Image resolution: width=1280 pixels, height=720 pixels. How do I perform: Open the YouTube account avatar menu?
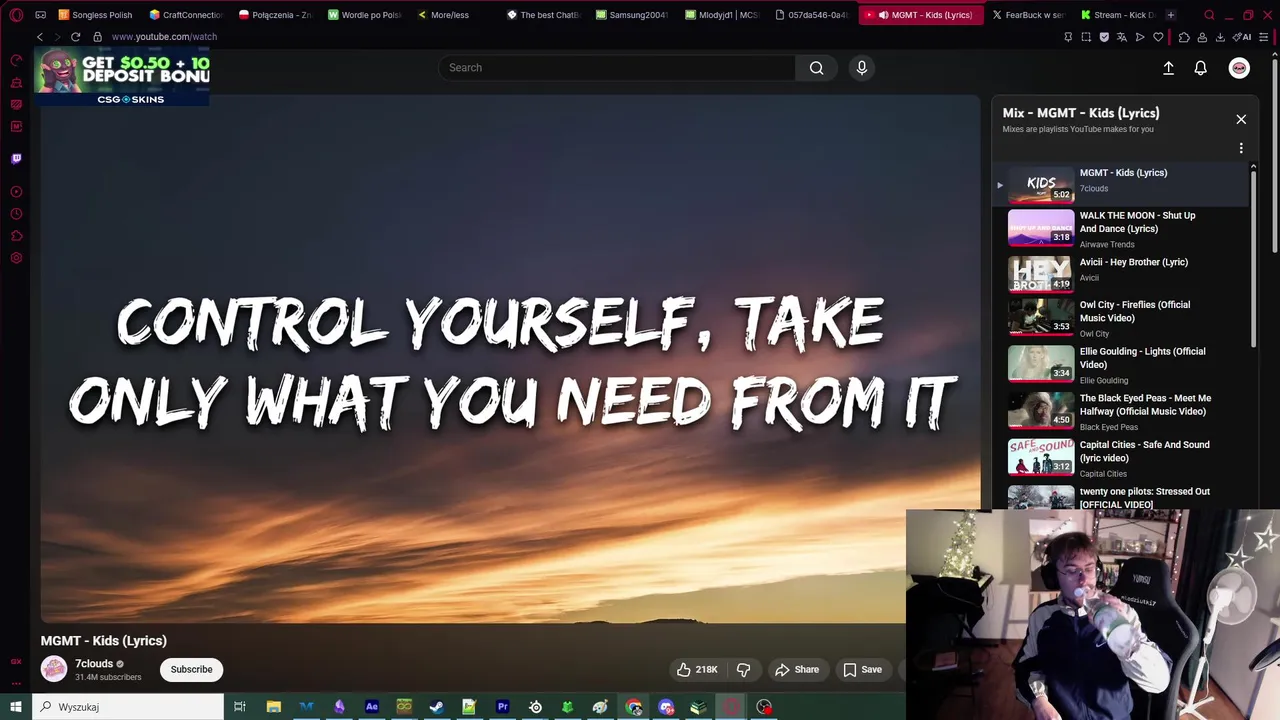[1239, 68]
